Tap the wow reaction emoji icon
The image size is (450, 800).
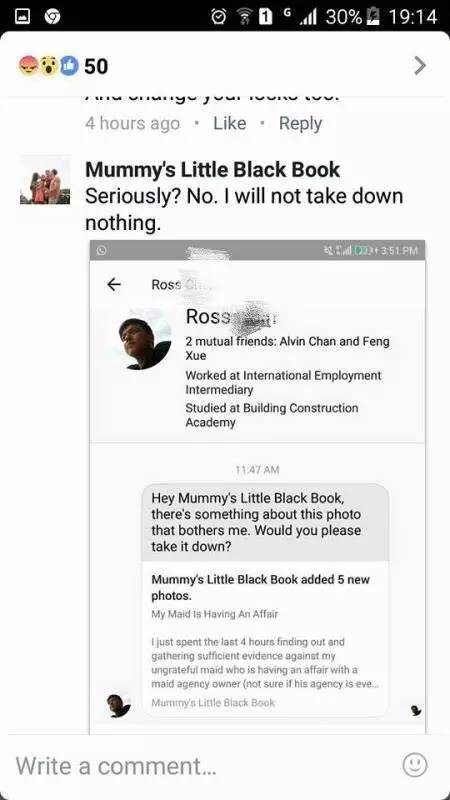tap(48, 66)
